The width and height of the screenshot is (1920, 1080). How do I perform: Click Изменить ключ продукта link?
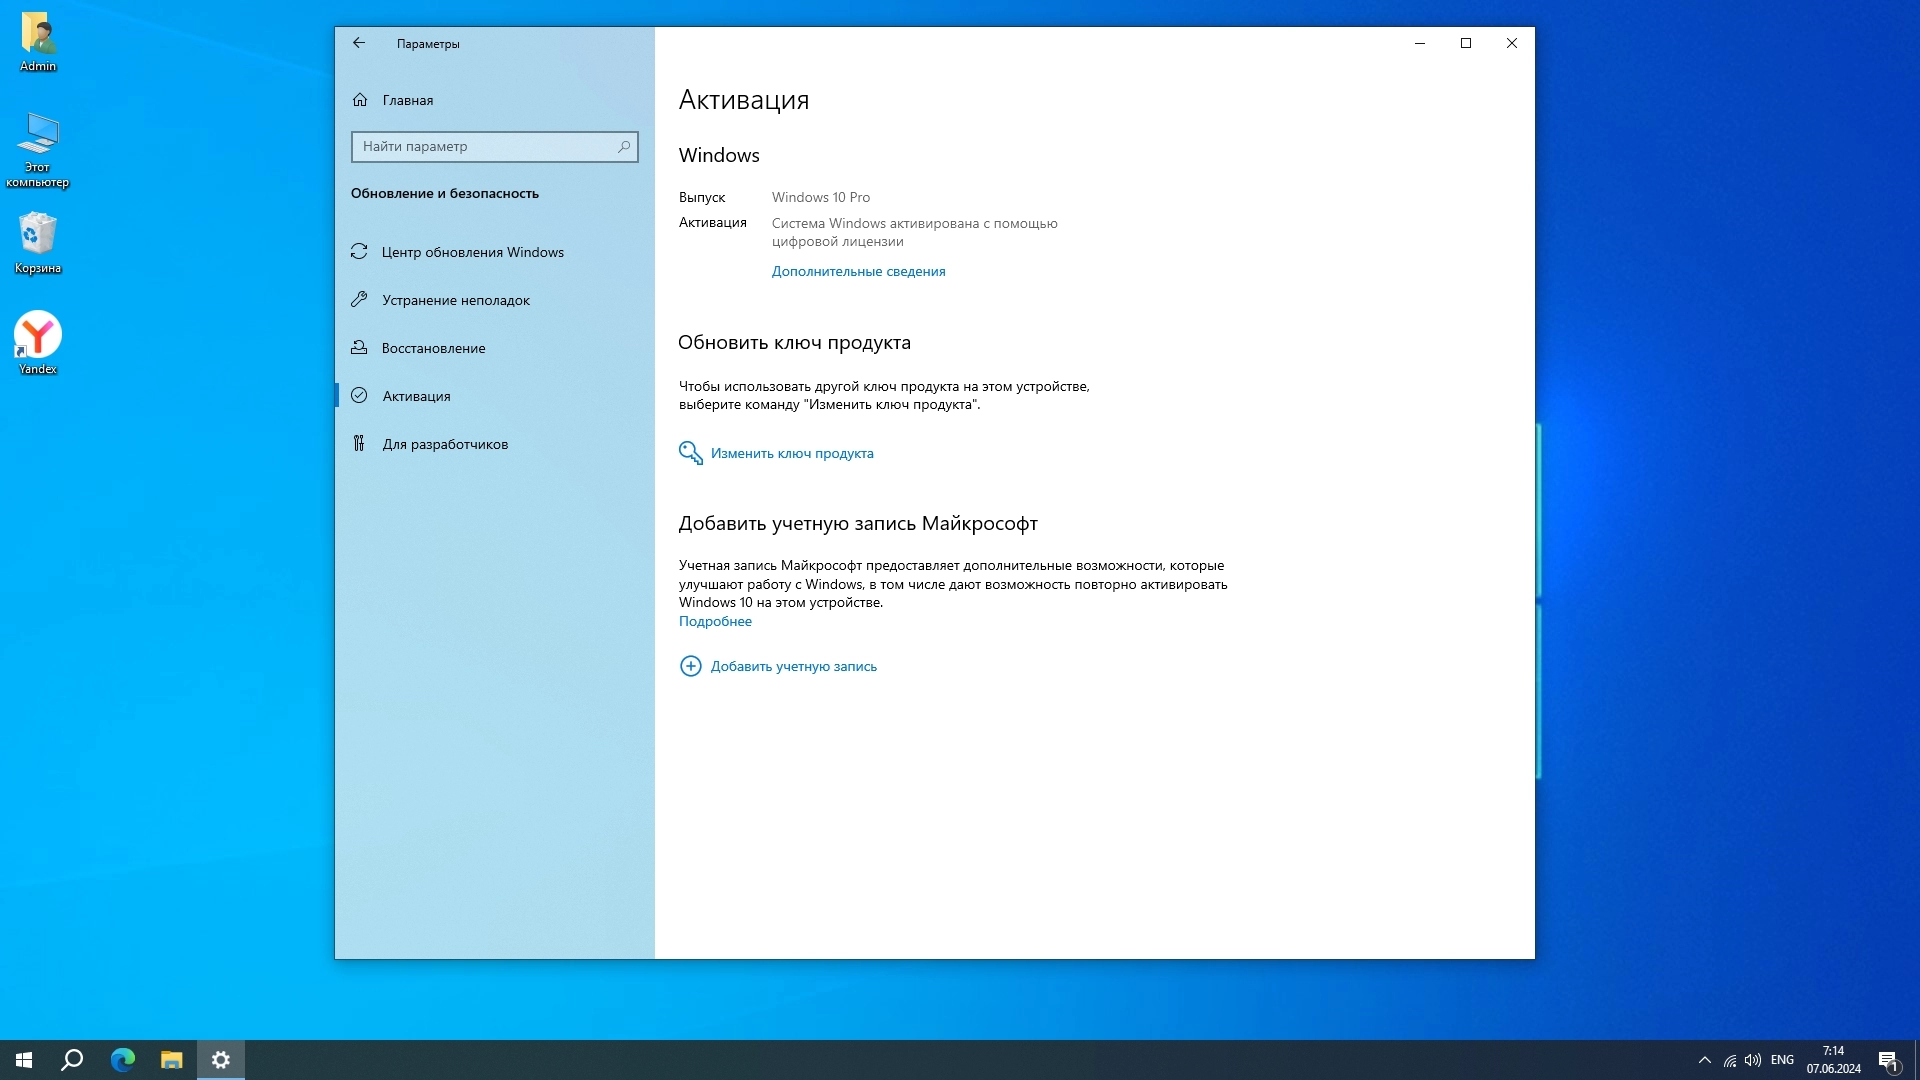pyautogui.click(x=791, y=453)
